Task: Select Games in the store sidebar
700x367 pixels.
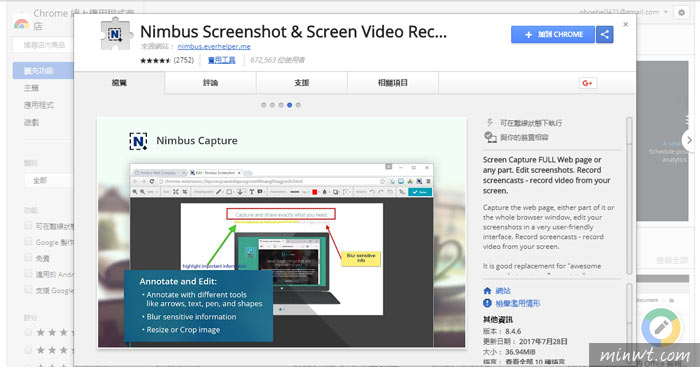Action: [31, 122]
